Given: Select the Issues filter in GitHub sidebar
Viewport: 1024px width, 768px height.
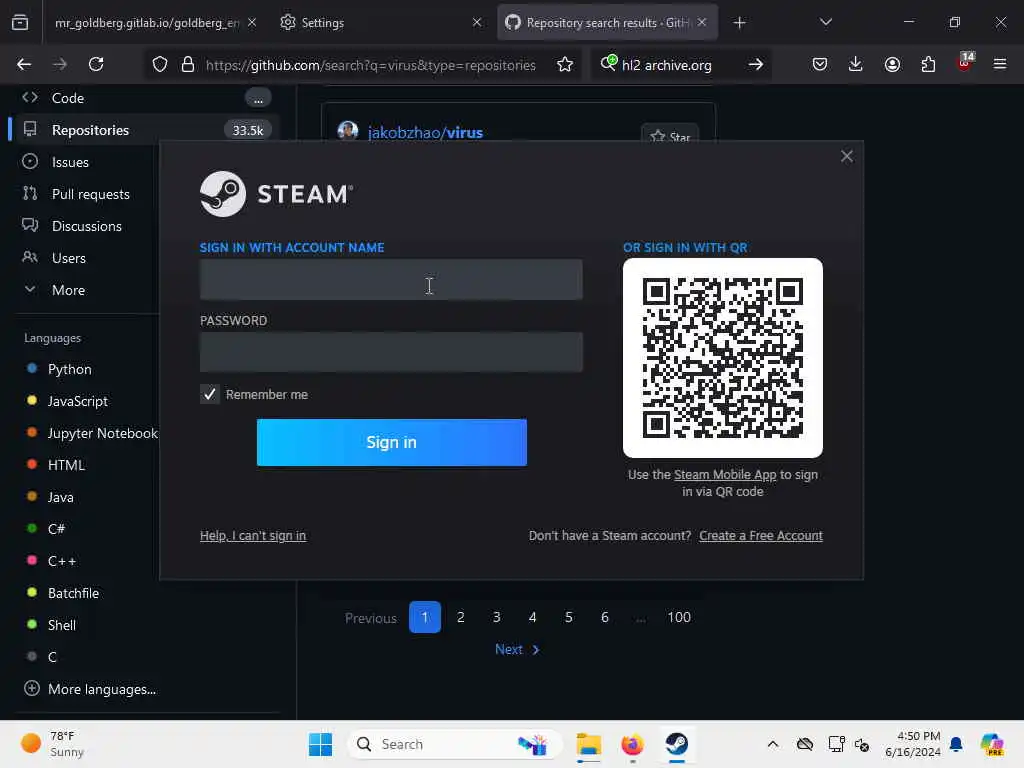Looking at the screenshot, I should [70, 162].
